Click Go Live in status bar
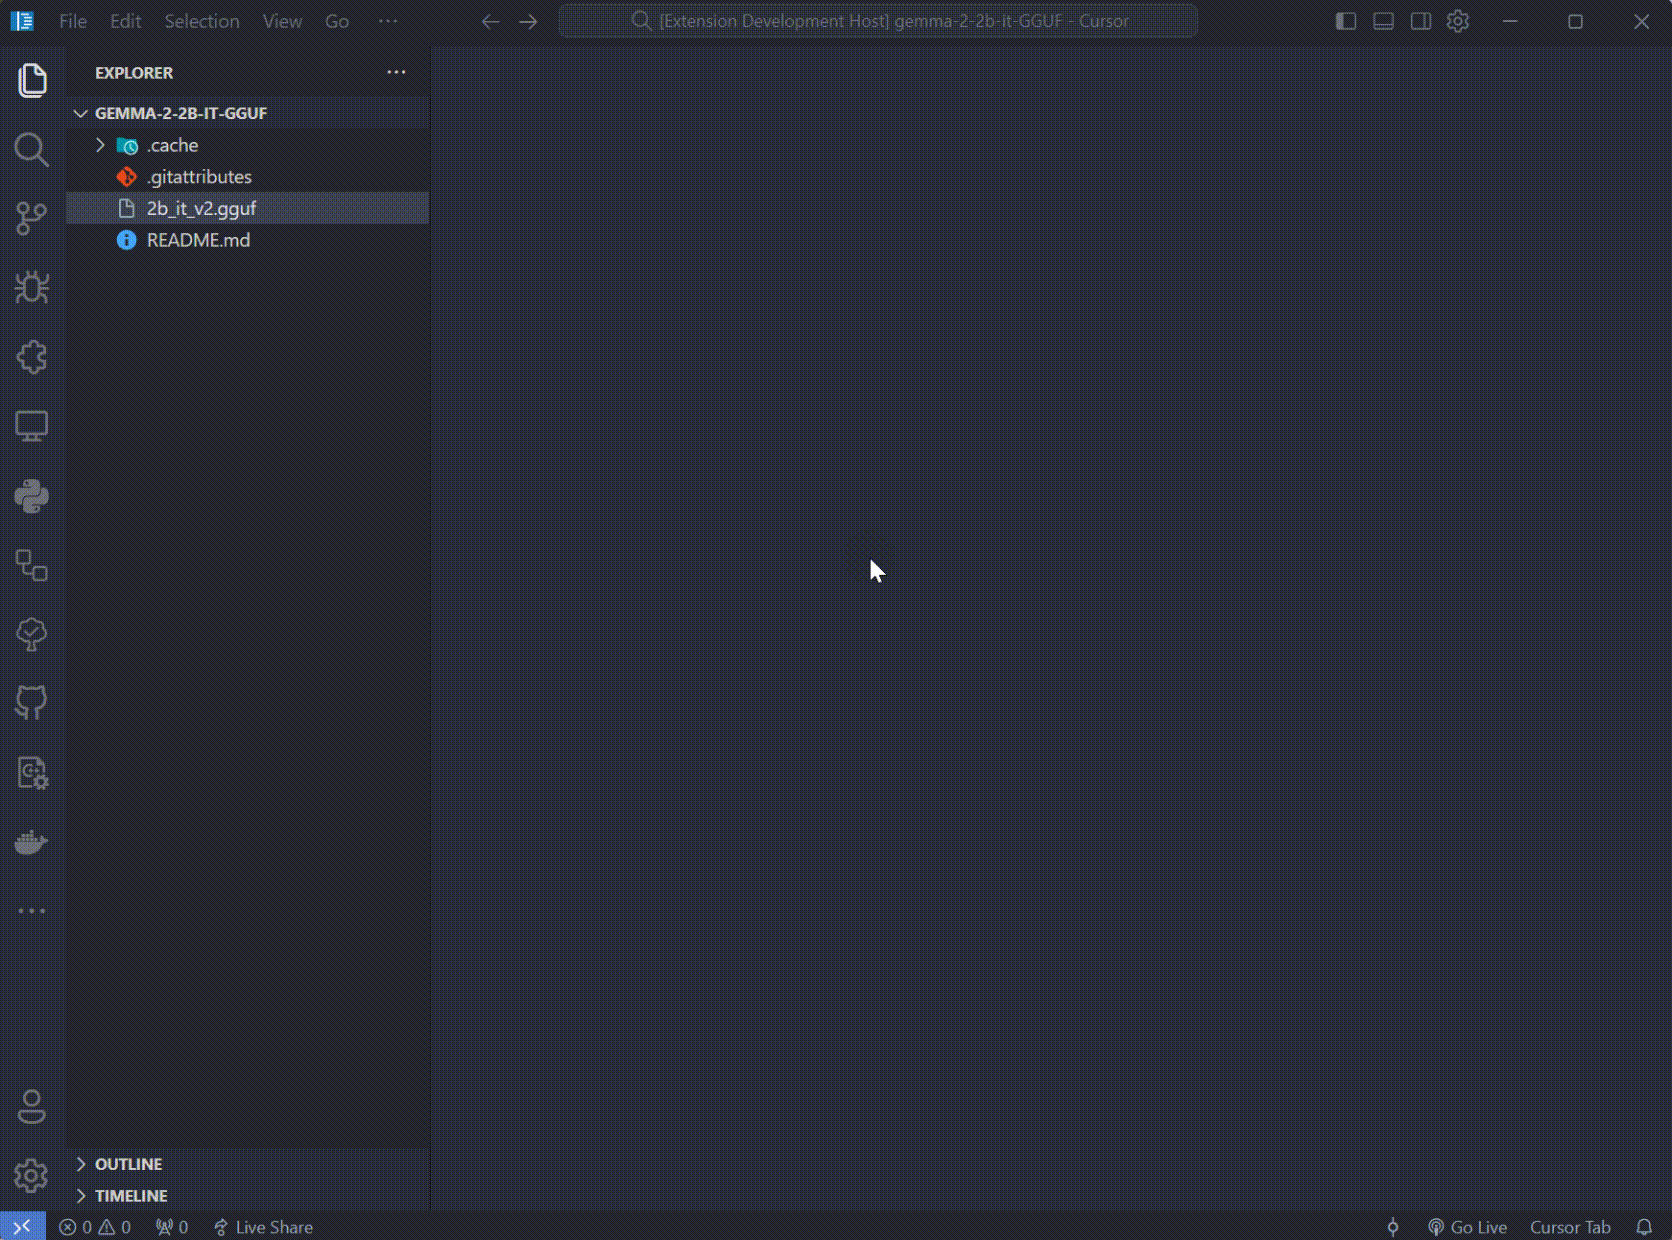 [x=1468, y=1227]
